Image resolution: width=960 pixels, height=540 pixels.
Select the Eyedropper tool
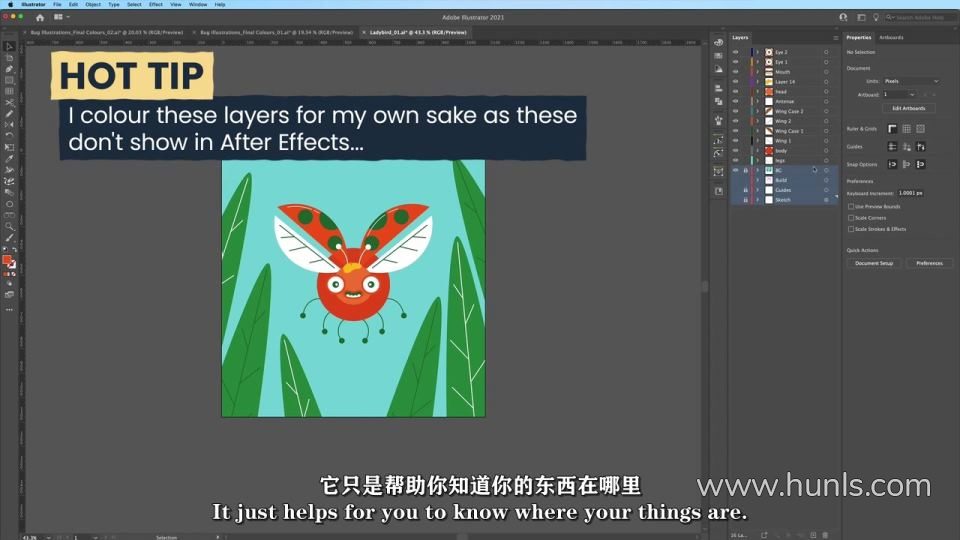pos(9,159)
